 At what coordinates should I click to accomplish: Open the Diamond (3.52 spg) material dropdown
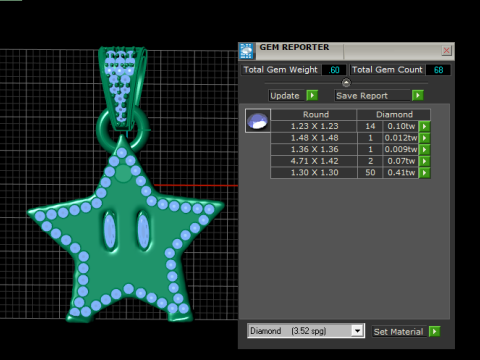(x=357, y=331)
